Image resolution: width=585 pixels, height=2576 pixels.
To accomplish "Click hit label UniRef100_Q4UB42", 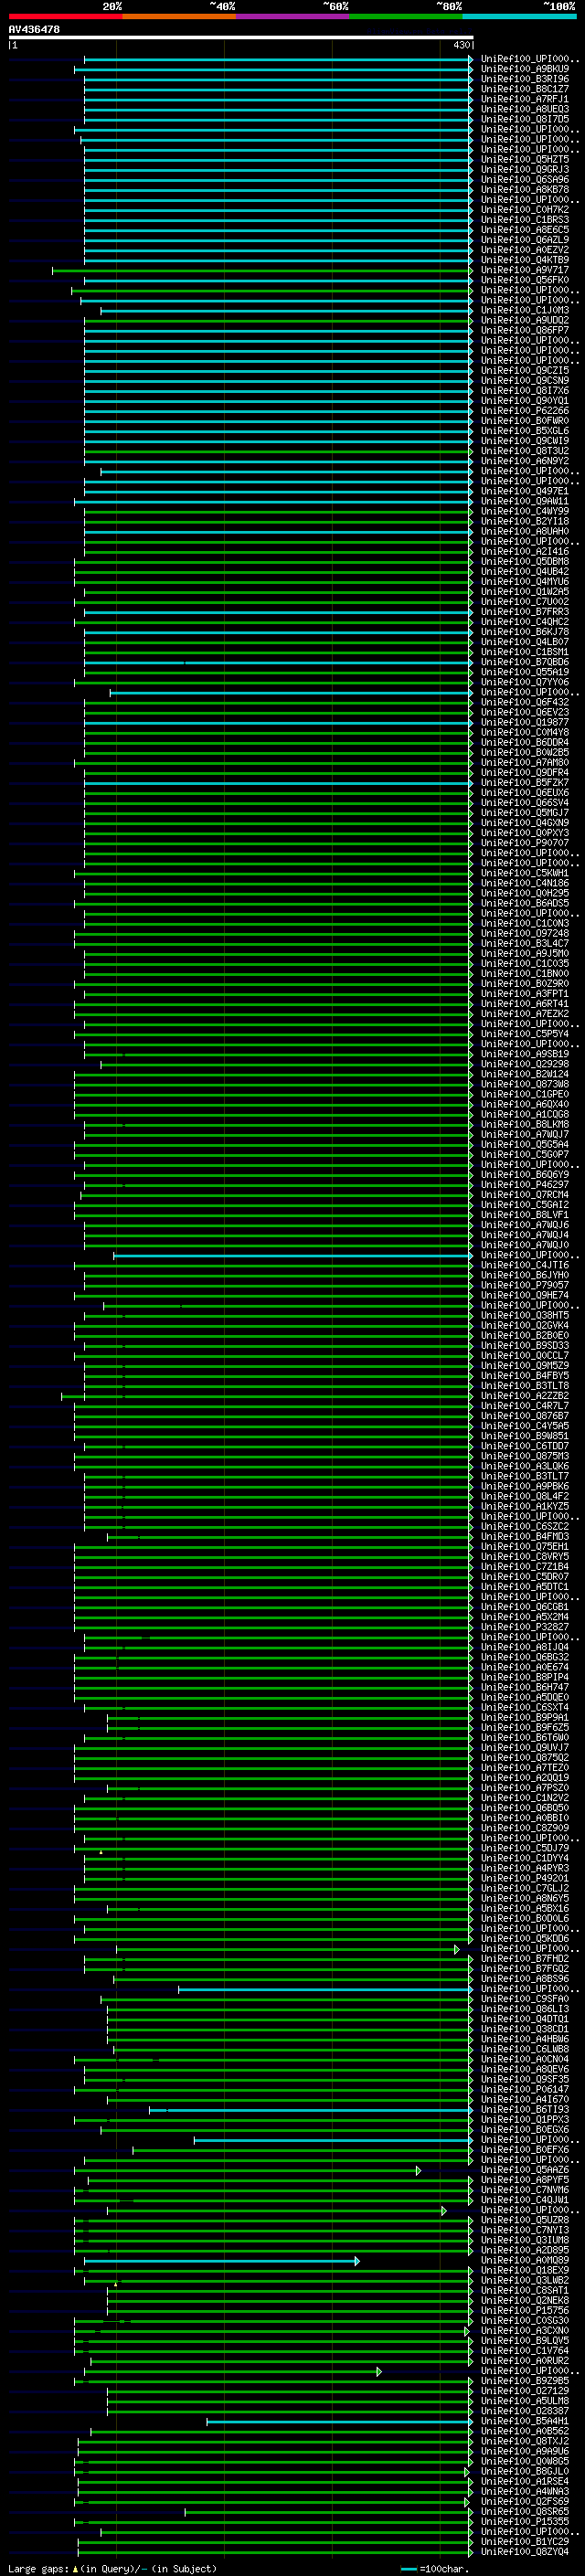I will pyautogui.click(x=525, y=572).
